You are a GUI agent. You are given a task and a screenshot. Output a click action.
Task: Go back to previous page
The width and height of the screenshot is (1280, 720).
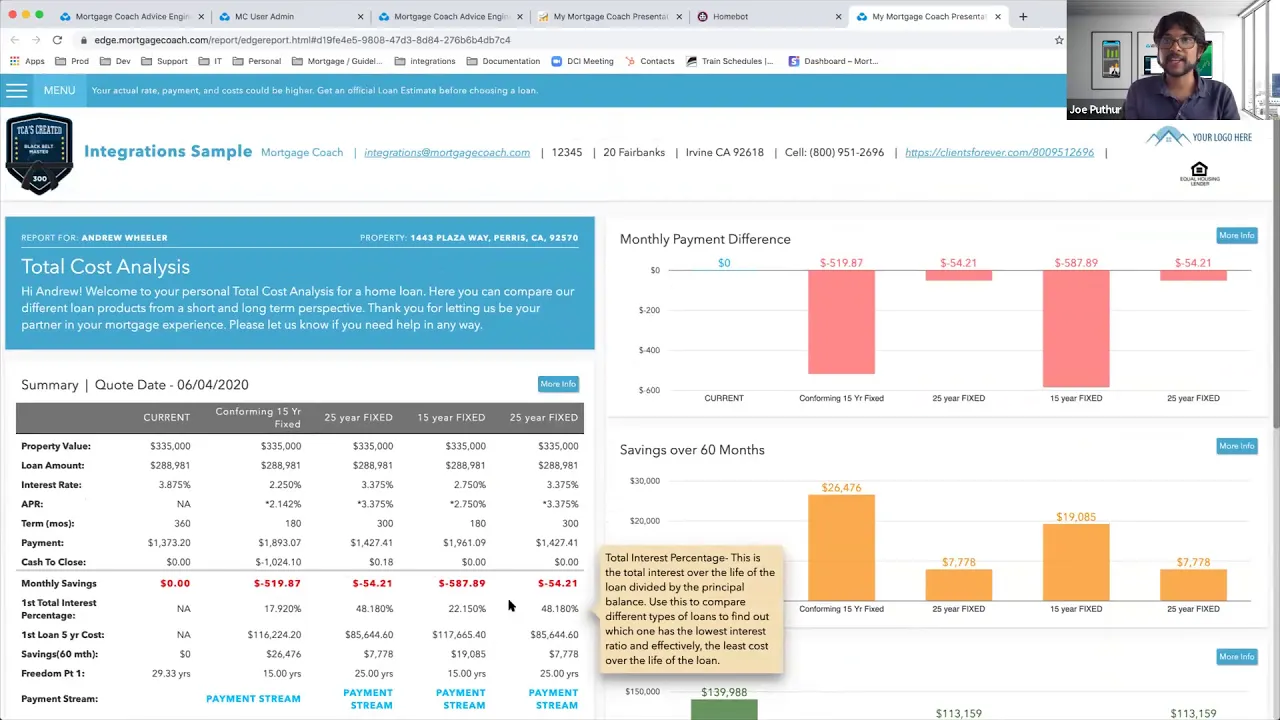14,40
